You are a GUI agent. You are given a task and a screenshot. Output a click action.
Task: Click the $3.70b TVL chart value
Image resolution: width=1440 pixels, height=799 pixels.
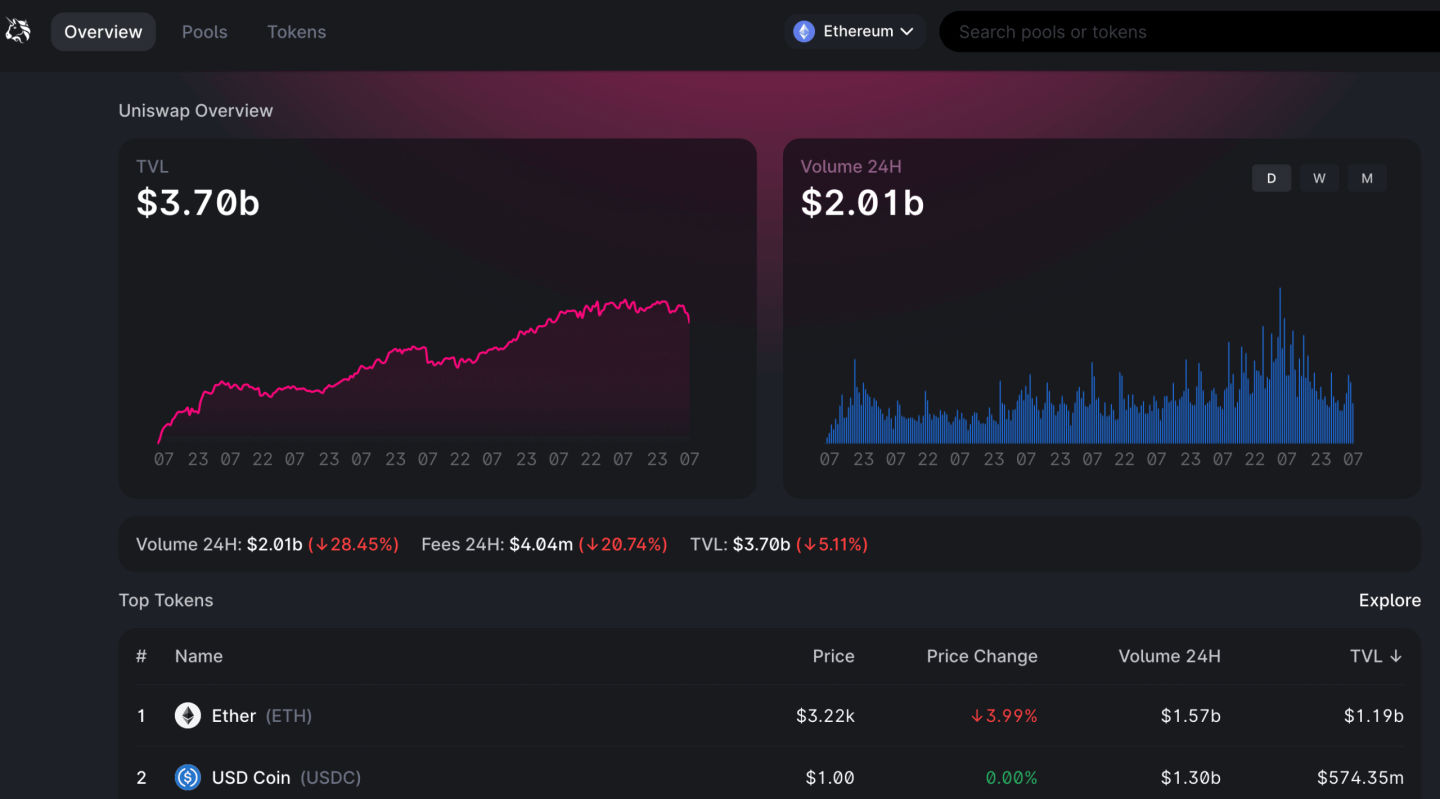pyautogui.click(x=198, y=203)
